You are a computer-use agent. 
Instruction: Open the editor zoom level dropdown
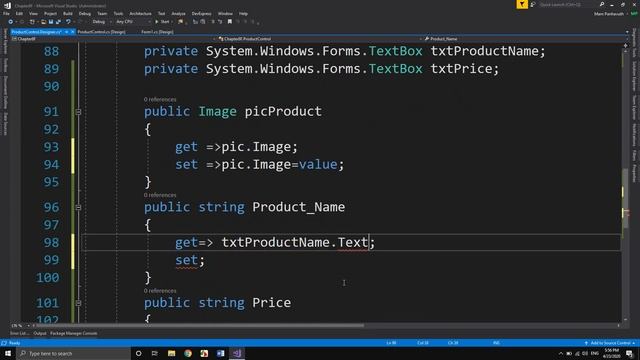20,326
